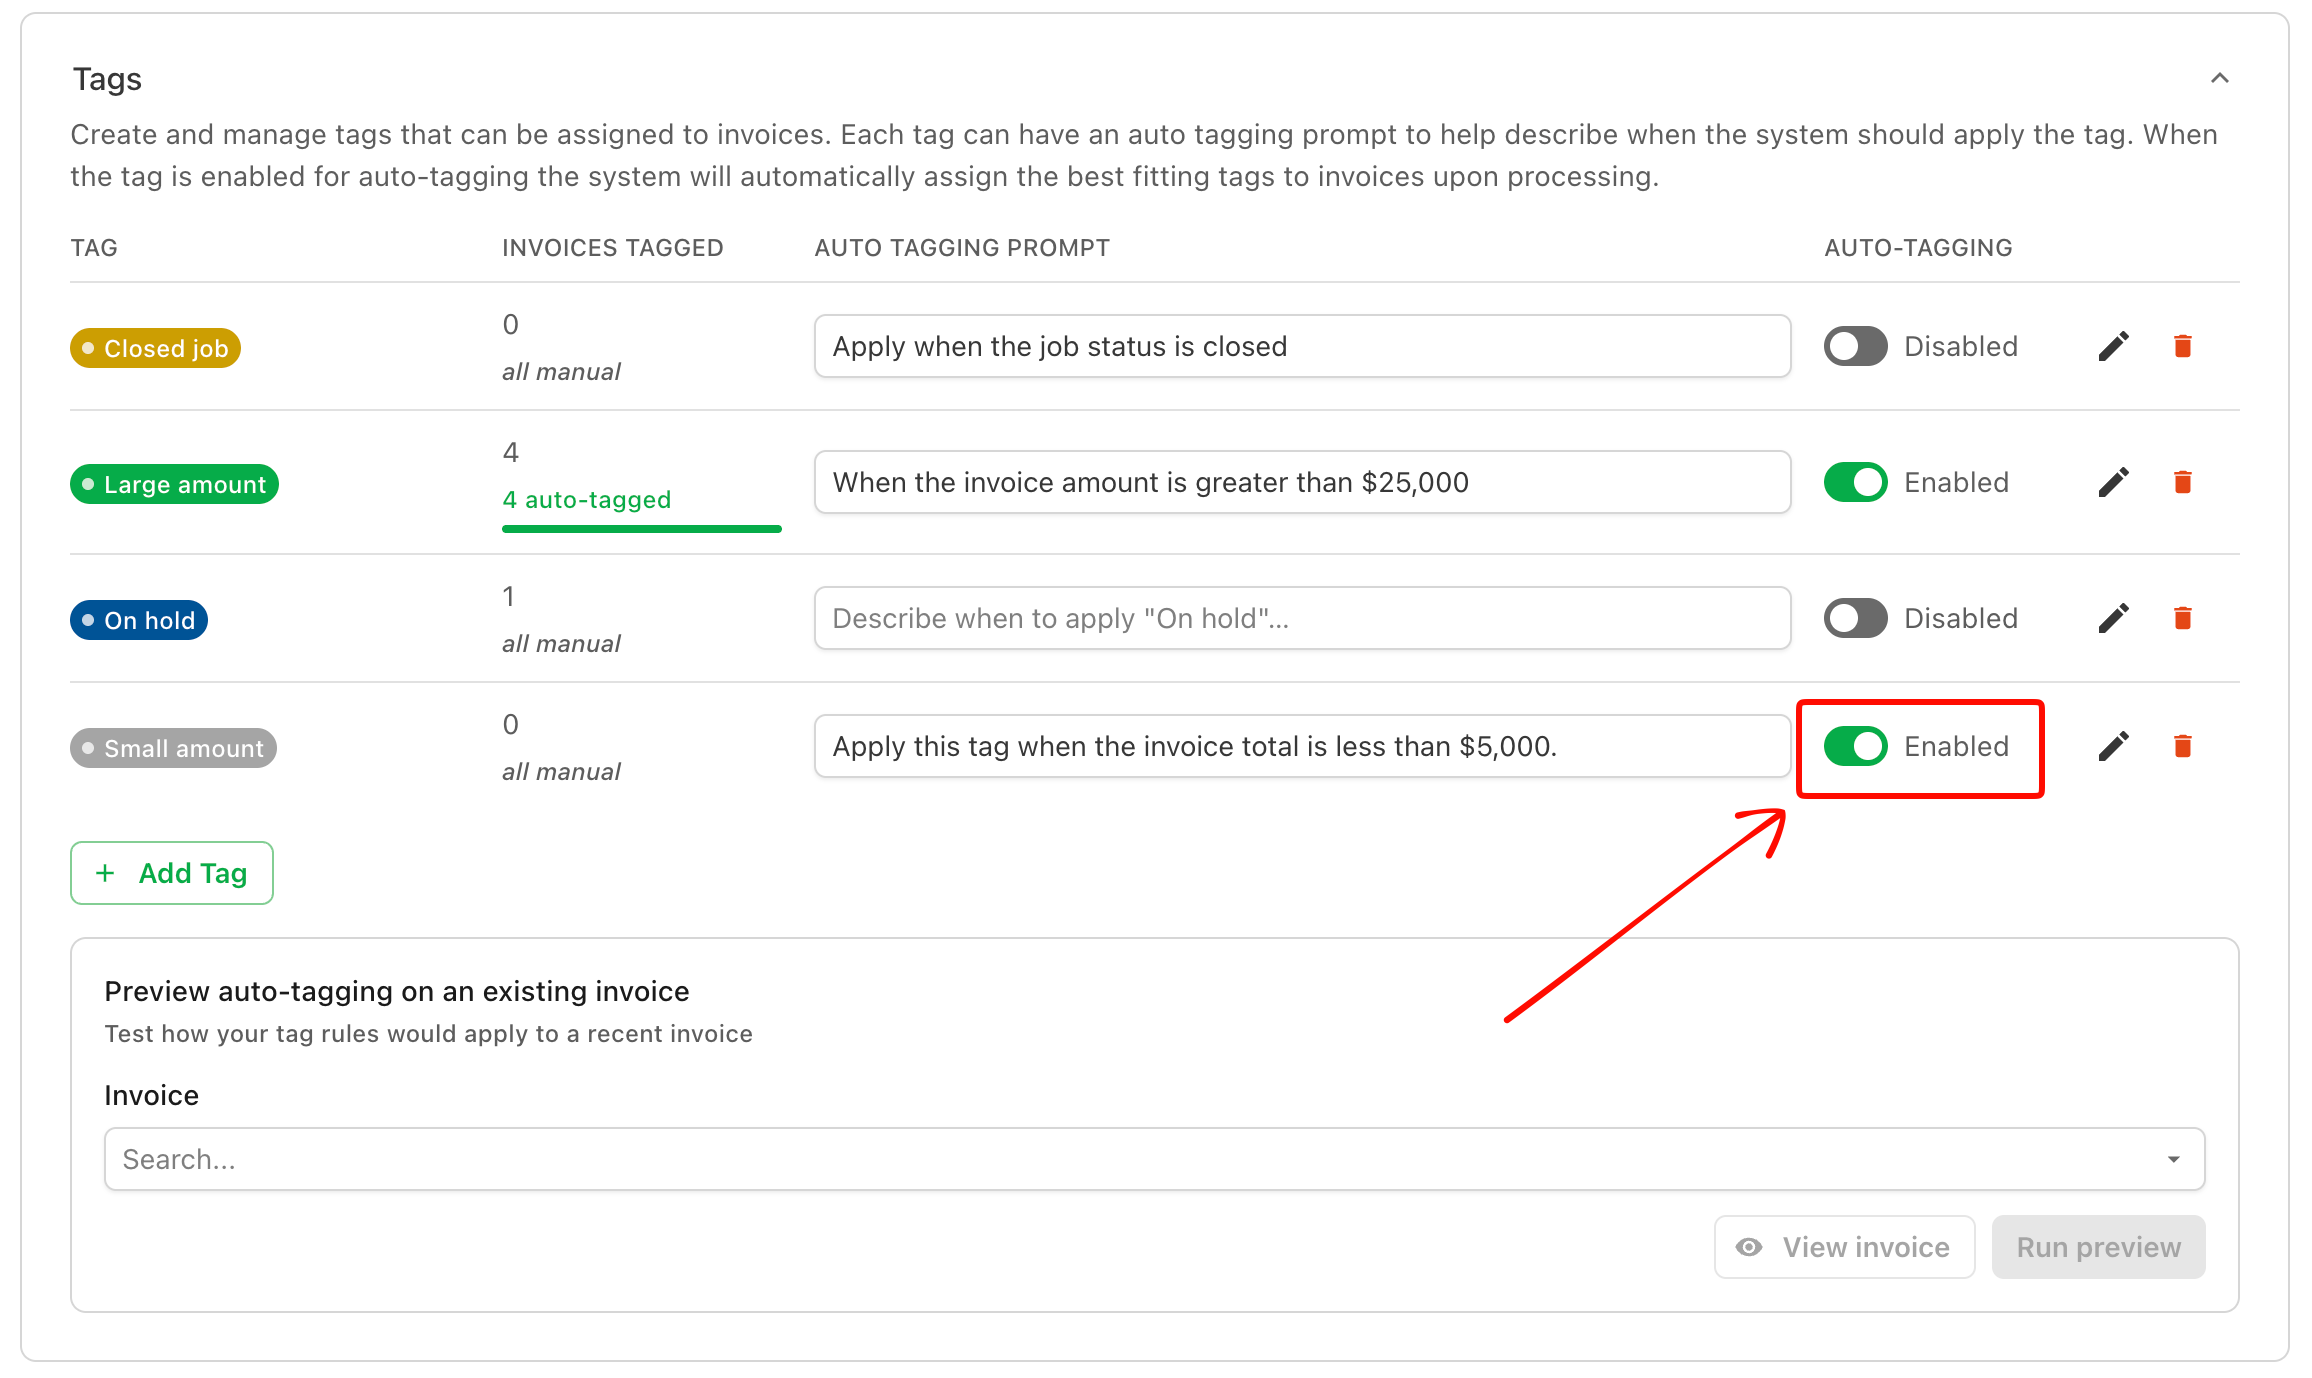Edit the On hold tag with pencil icon

tap(2113, 618)
